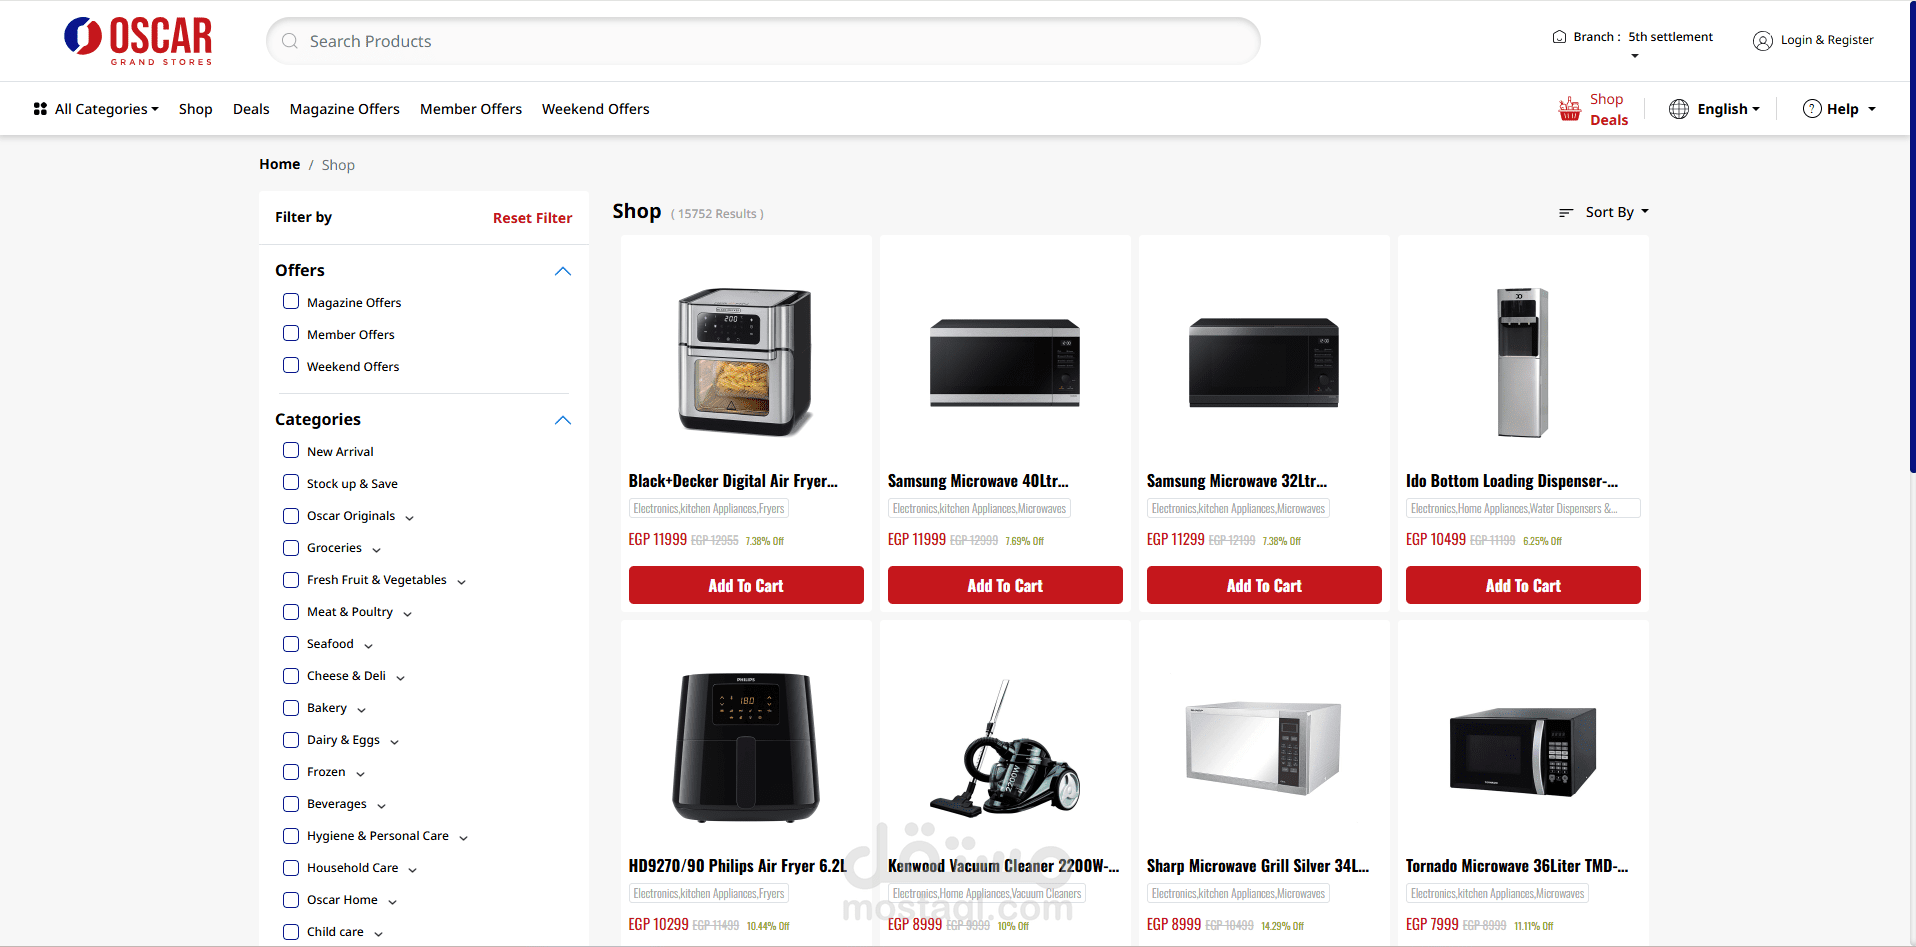Image resolution: width=1916 pixels, height=947 pixels.
Task: Expand the Dairy & Eggs arrow
Action: 395,742
